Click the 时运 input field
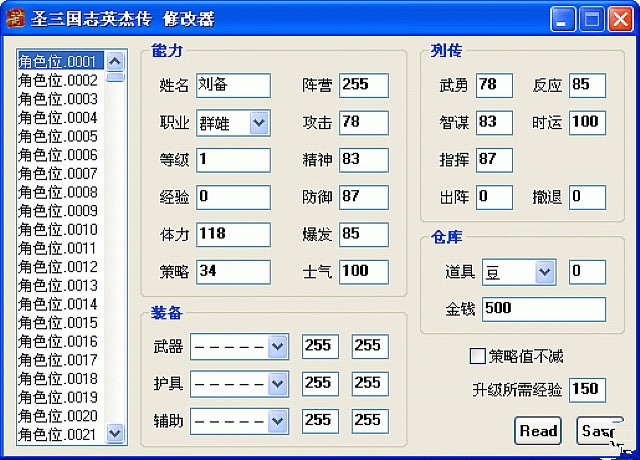Viewport: 640px width, 460px height. coord(587,122)
